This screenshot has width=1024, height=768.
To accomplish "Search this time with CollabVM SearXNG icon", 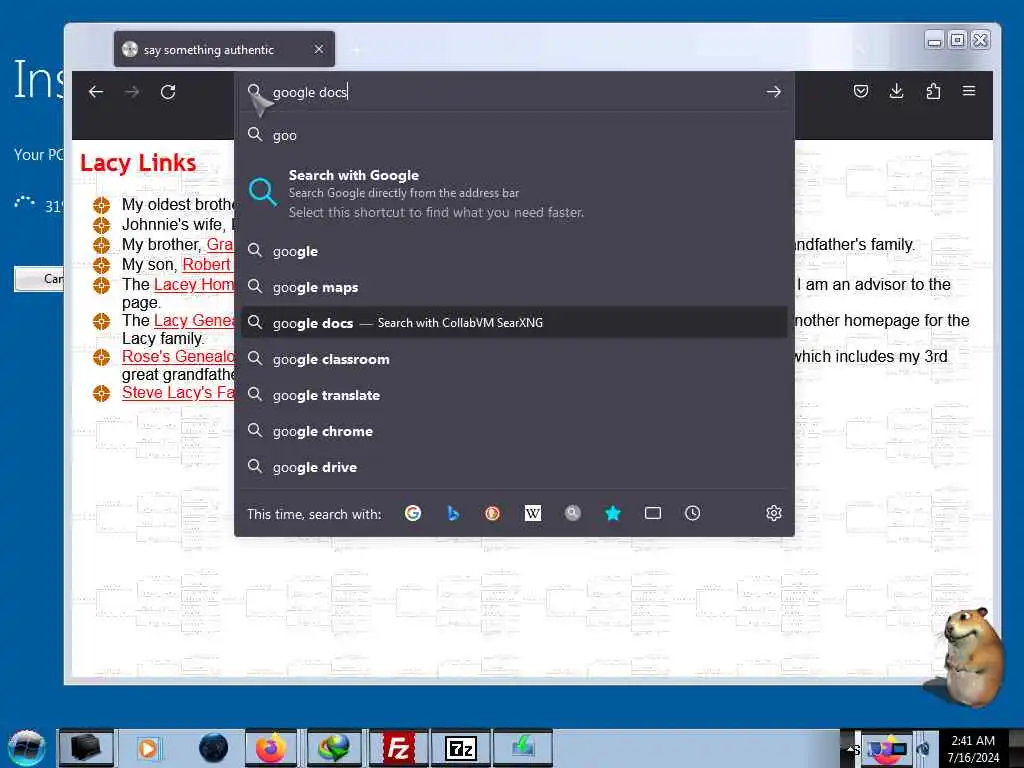I will (573, 513).
